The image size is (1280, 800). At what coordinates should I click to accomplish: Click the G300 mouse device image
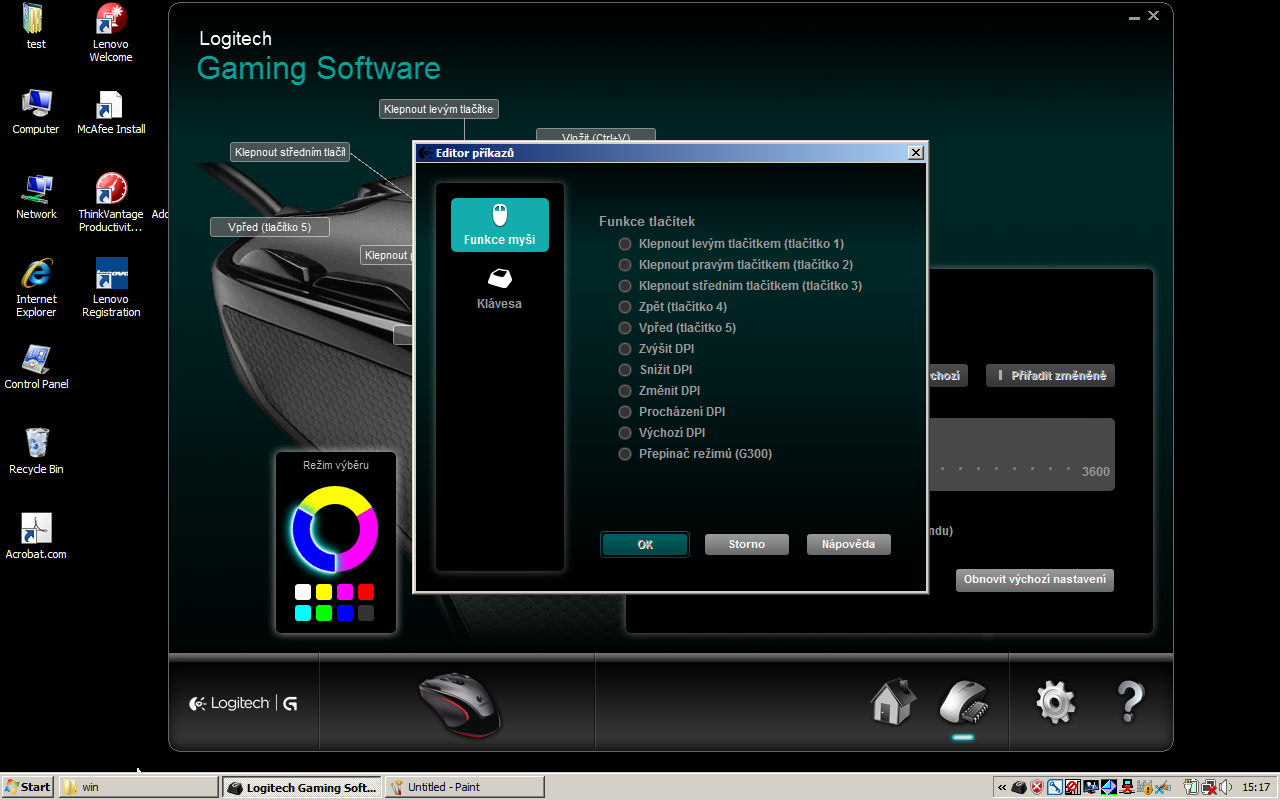click(x=459, y=704)
